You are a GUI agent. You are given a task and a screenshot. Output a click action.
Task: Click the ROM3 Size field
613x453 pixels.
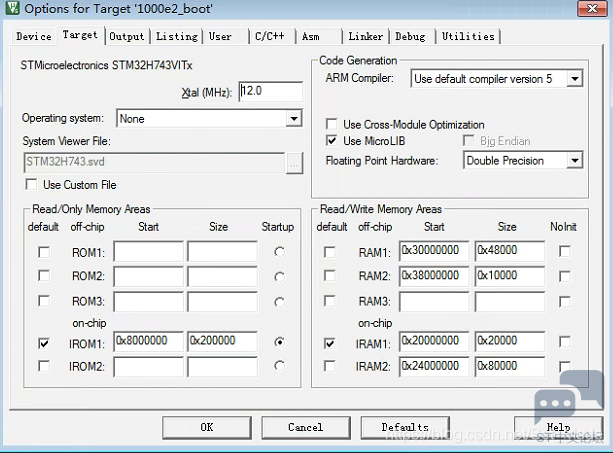tap(222, 302)
